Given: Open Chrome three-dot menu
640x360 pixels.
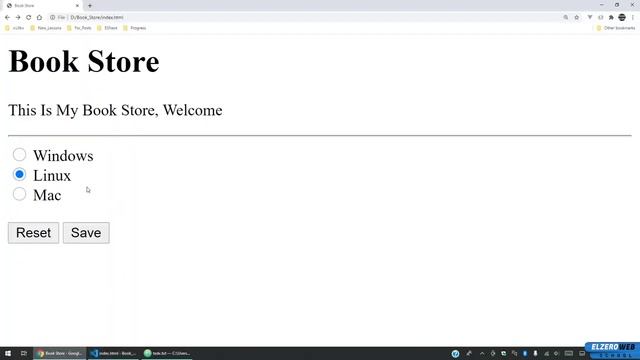Looking at the screenshot, I should tap(633, 18).
